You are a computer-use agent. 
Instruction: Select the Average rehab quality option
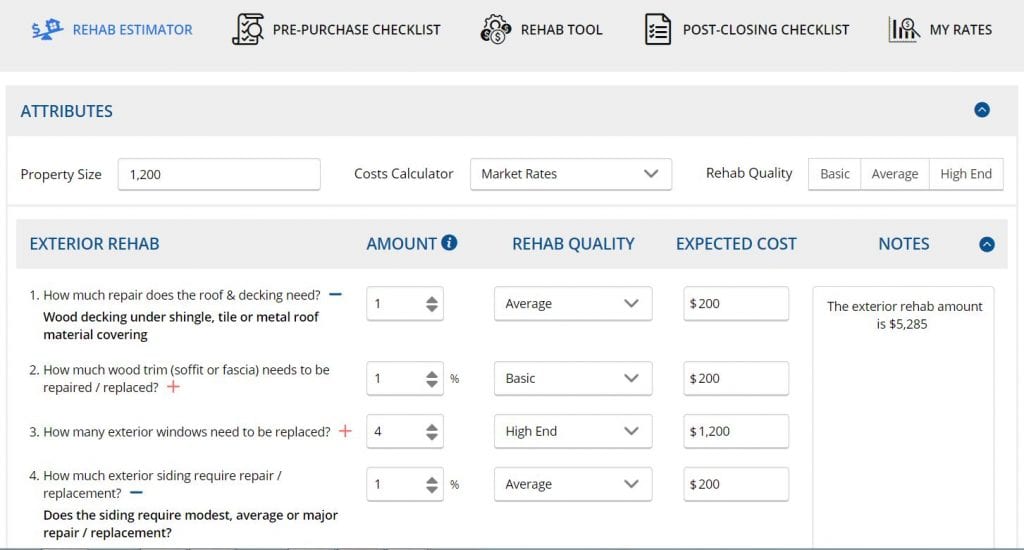point(894,174)
